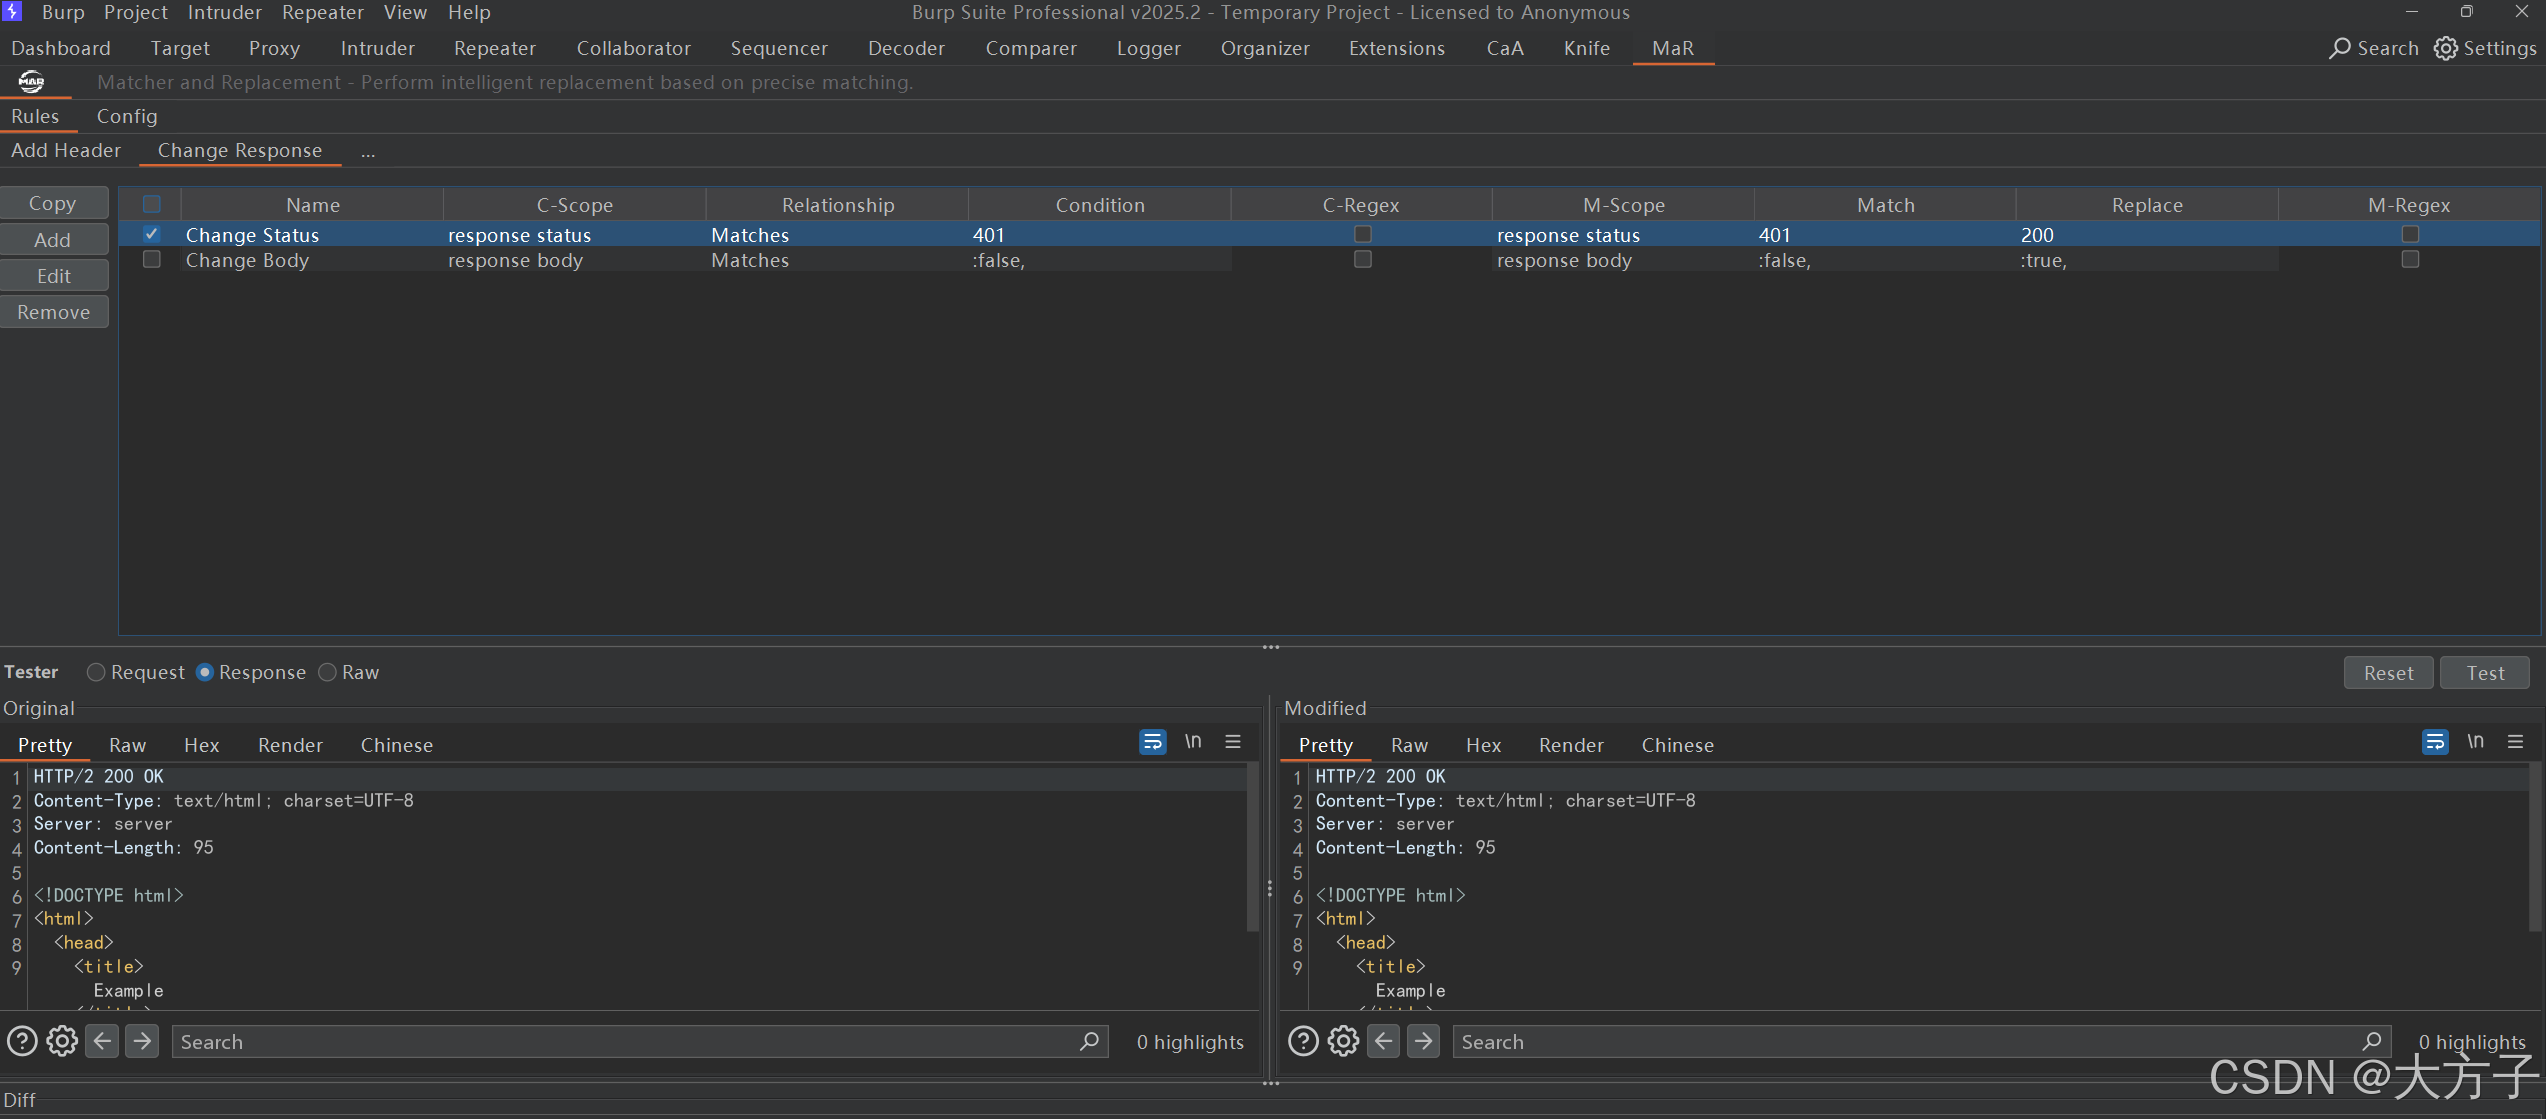Screen dimensions: 2546x1119
Task: Open the Modified pane hamburger menu
Action: (2515, 742)
